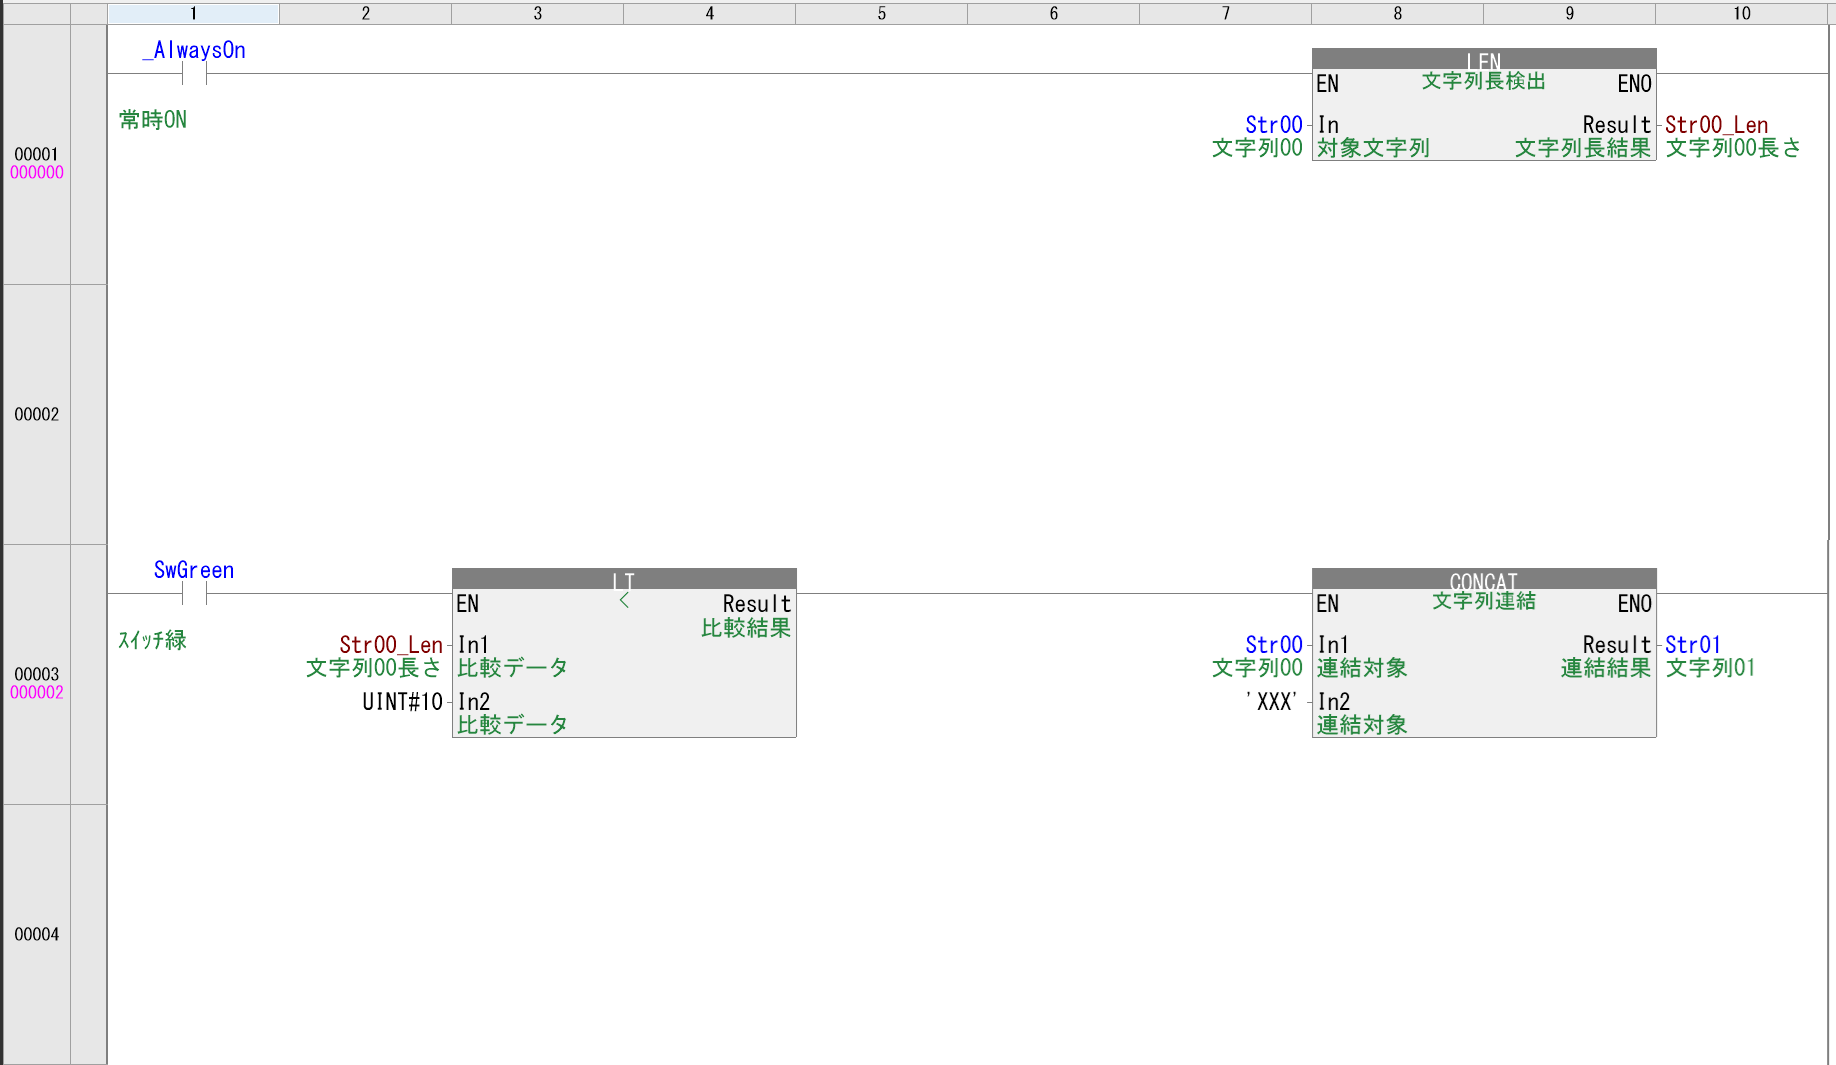Click the _AlwaysOn contact in rung 00001
The width and height of the screenshot is (1836, 1065).
194,73
